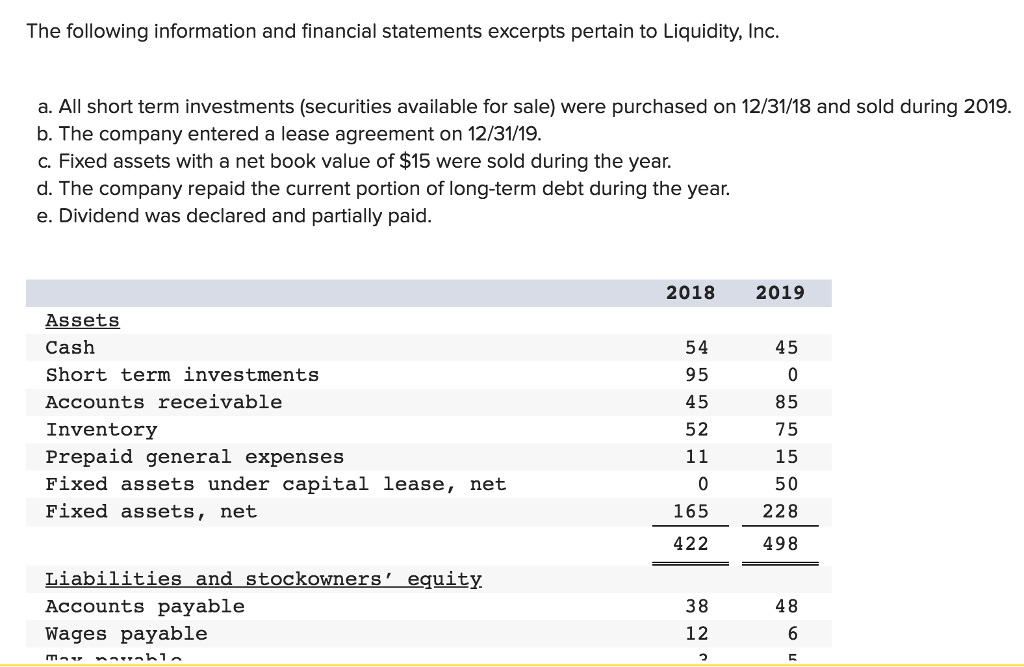Select the Wages payable row label

pos(127,634)
